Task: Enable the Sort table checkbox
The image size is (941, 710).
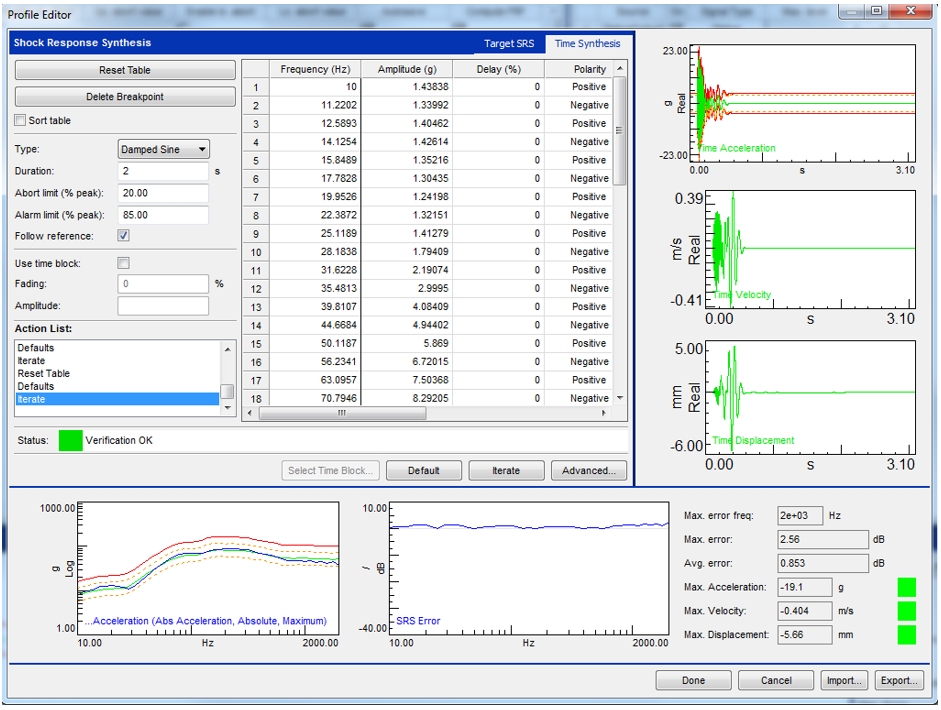Action: tap(21, 121)
